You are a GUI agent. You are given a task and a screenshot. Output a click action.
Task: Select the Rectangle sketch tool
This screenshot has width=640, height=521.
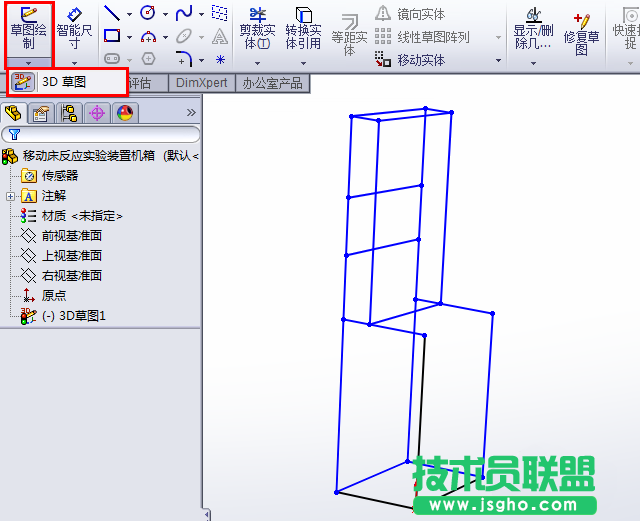click(x=111, y=37)
